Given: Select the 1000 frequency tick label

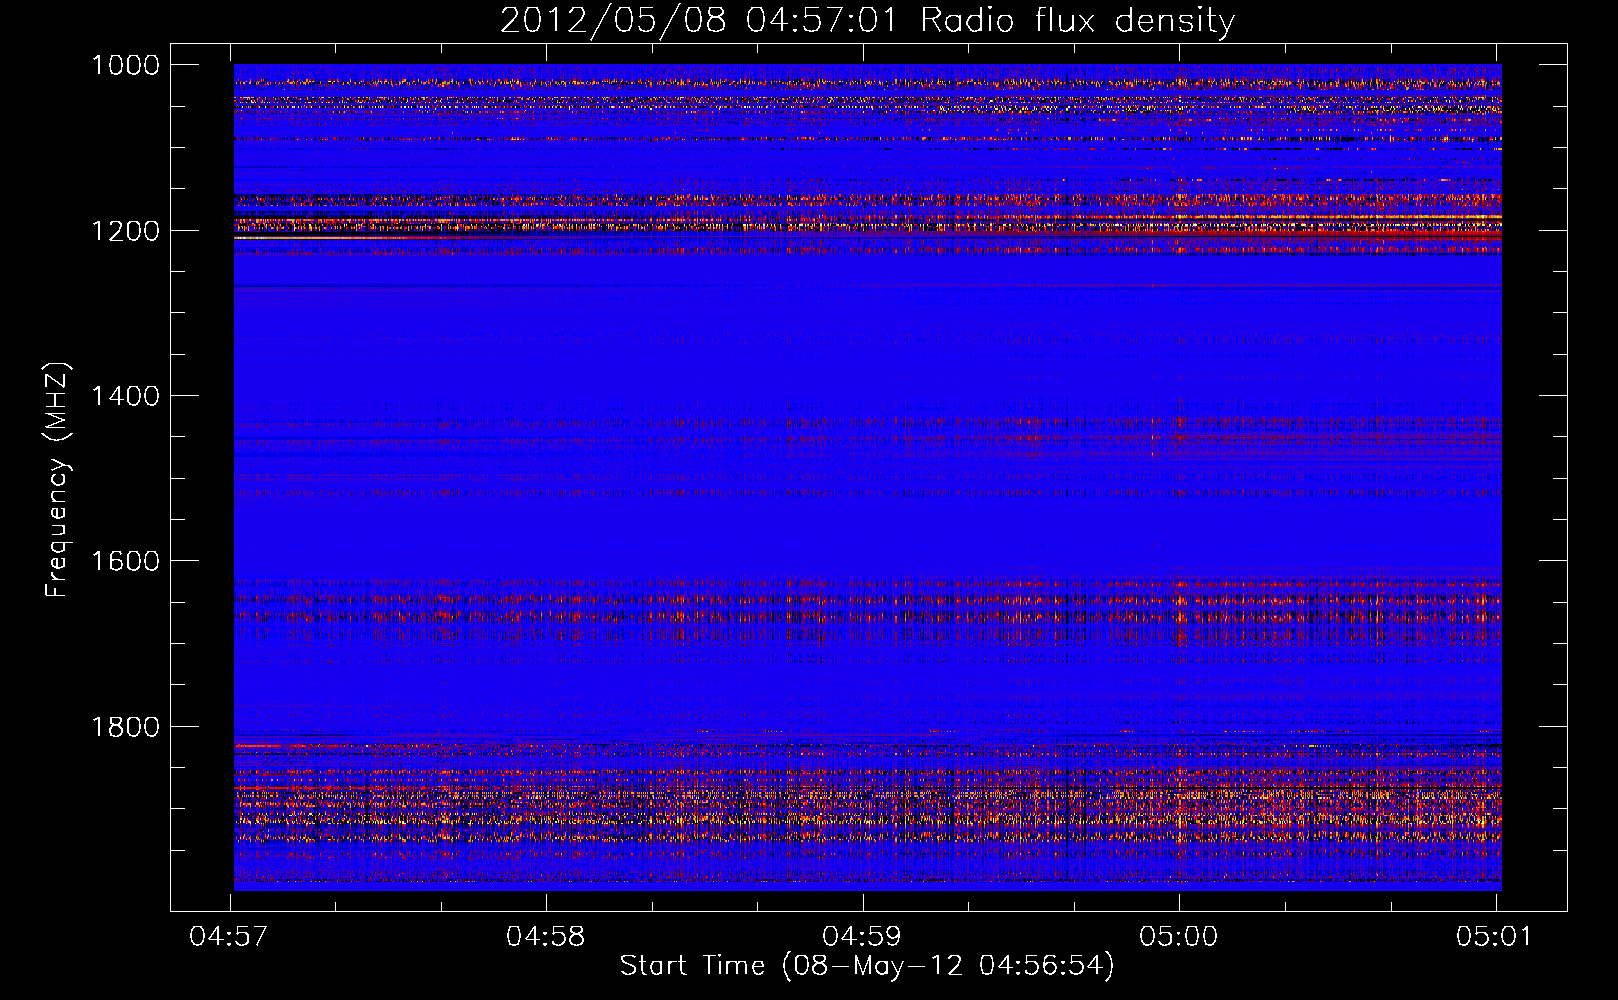Looking at the screenshot, I should click(125, 65).
